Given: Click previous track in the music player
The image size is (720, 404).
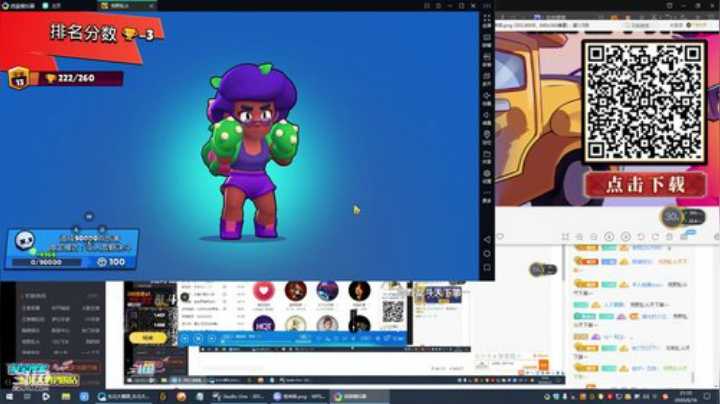Looking at the screenshot, I should 185,338.
